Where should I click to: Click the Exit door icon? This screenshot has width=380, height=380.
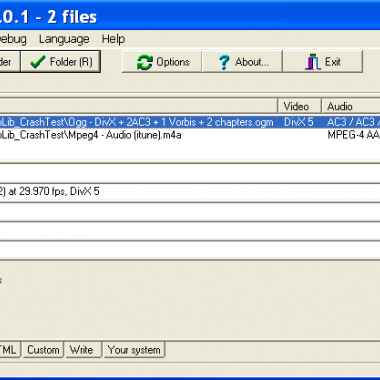coord(313,62)
